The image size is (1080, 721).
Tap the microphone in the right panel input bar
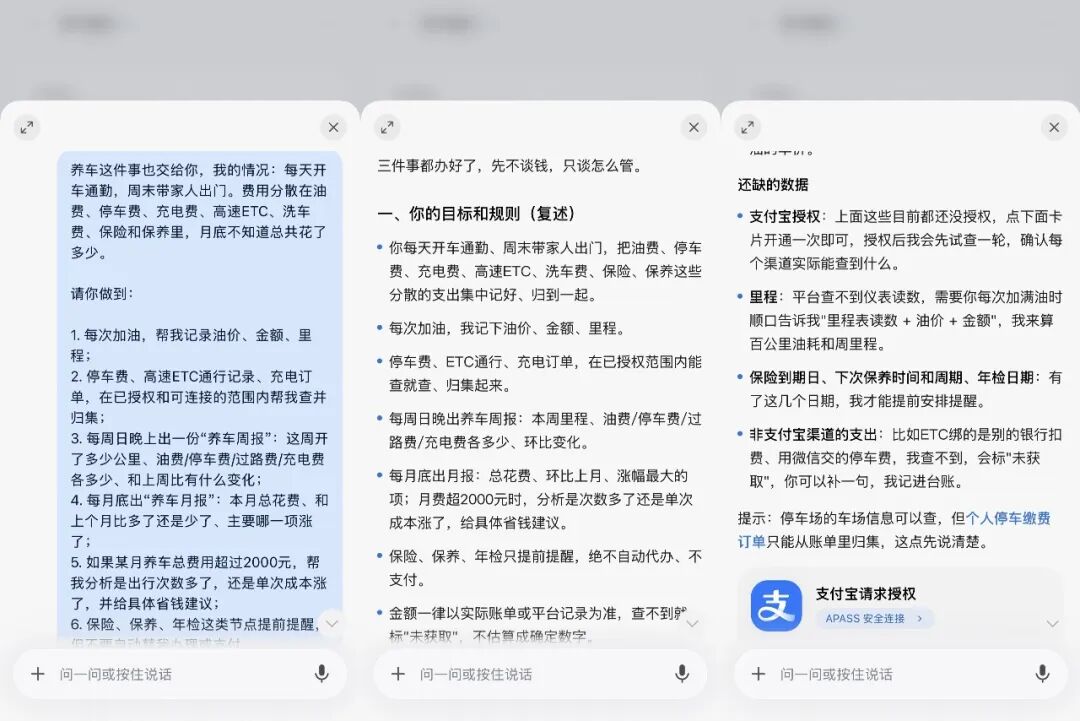pyautogui.click(x=1042, y=673)
